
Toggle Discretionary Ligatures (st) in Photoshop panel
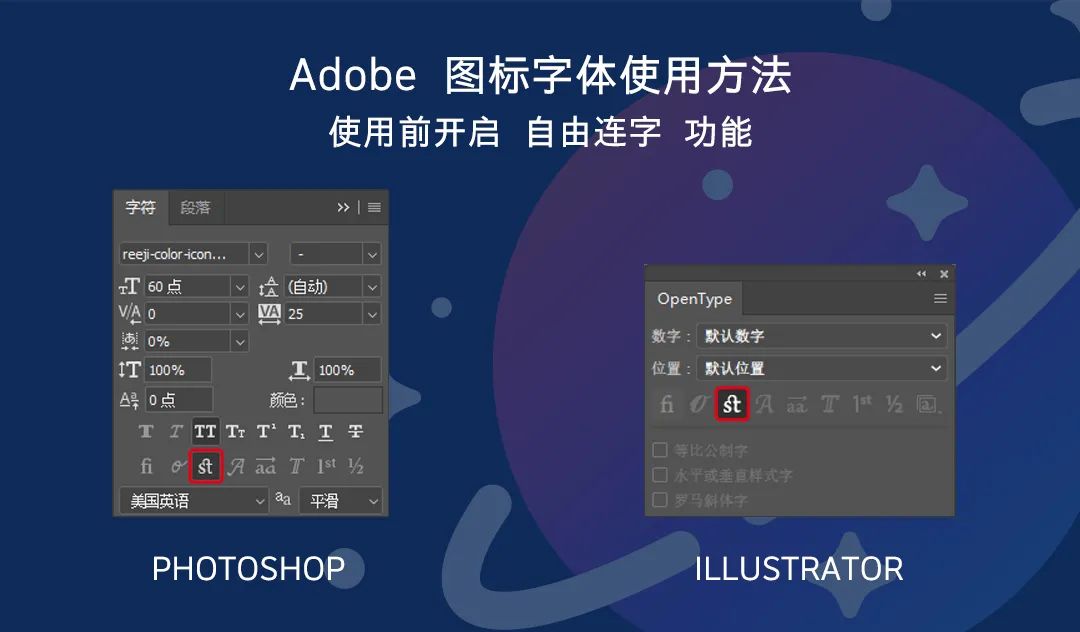(205, 467)
